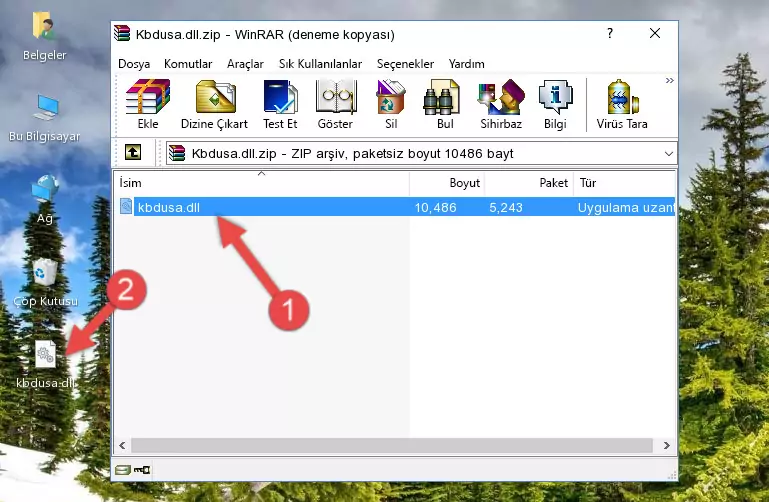Click the archive path text field
This screenshot has width=769, height=502.
point(422,153)
